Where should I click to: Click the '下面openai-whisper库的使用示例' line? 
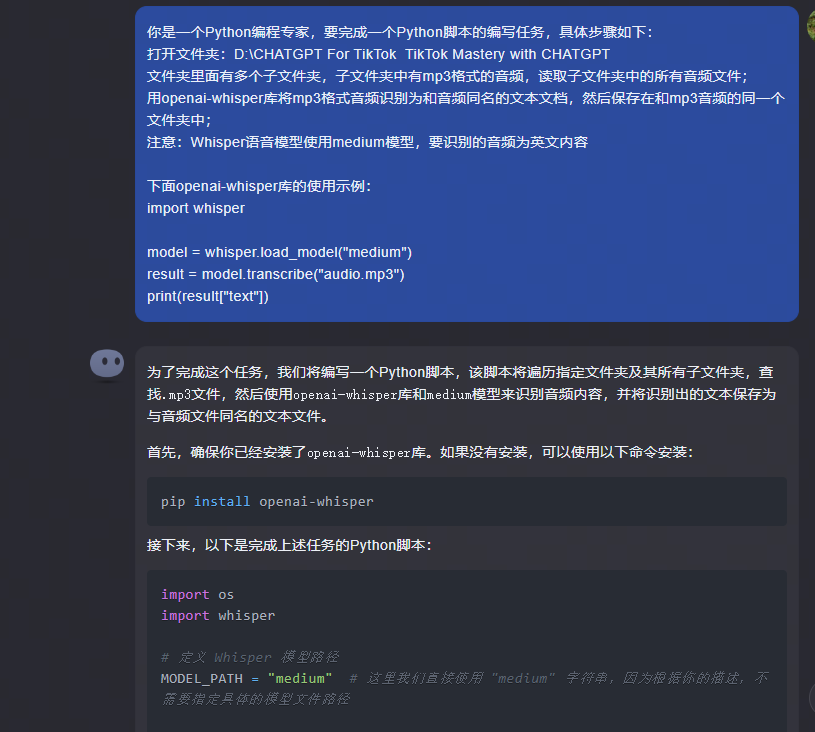[259, 186]
